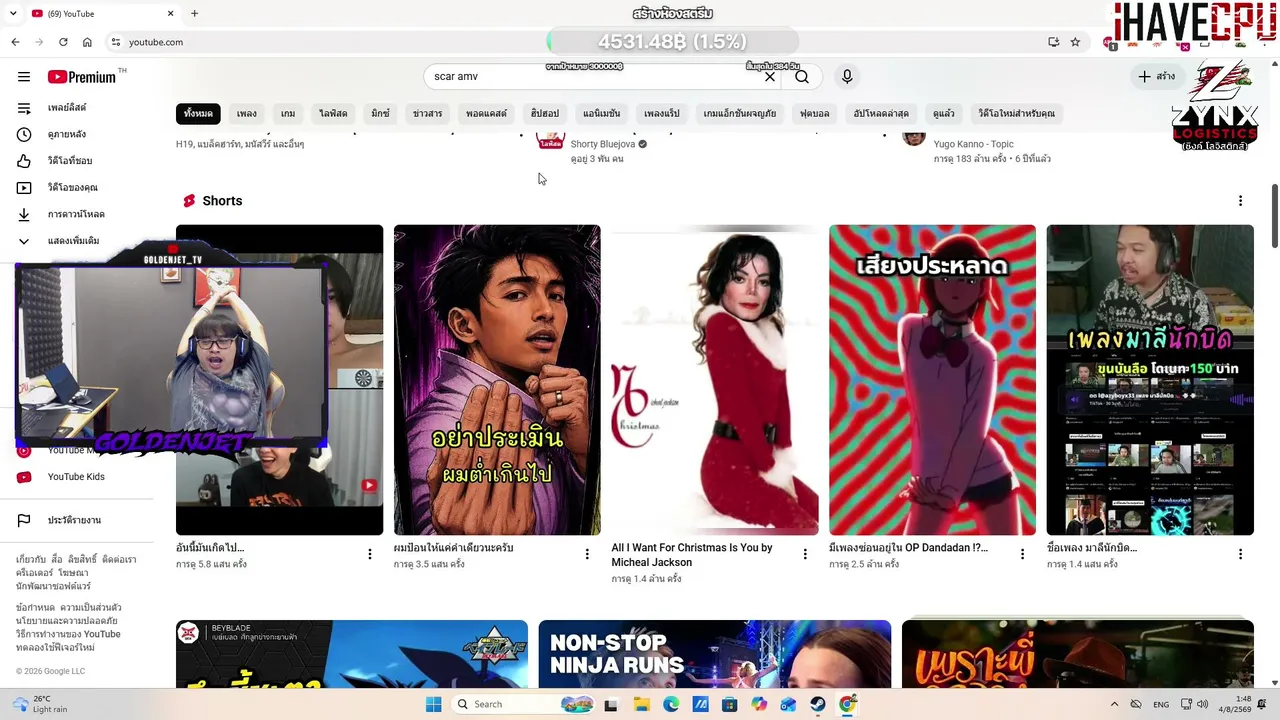This screenshot has height=720, width=1280.
Task: Open the Create (สร้าง) button
Action: (1157, 77)
